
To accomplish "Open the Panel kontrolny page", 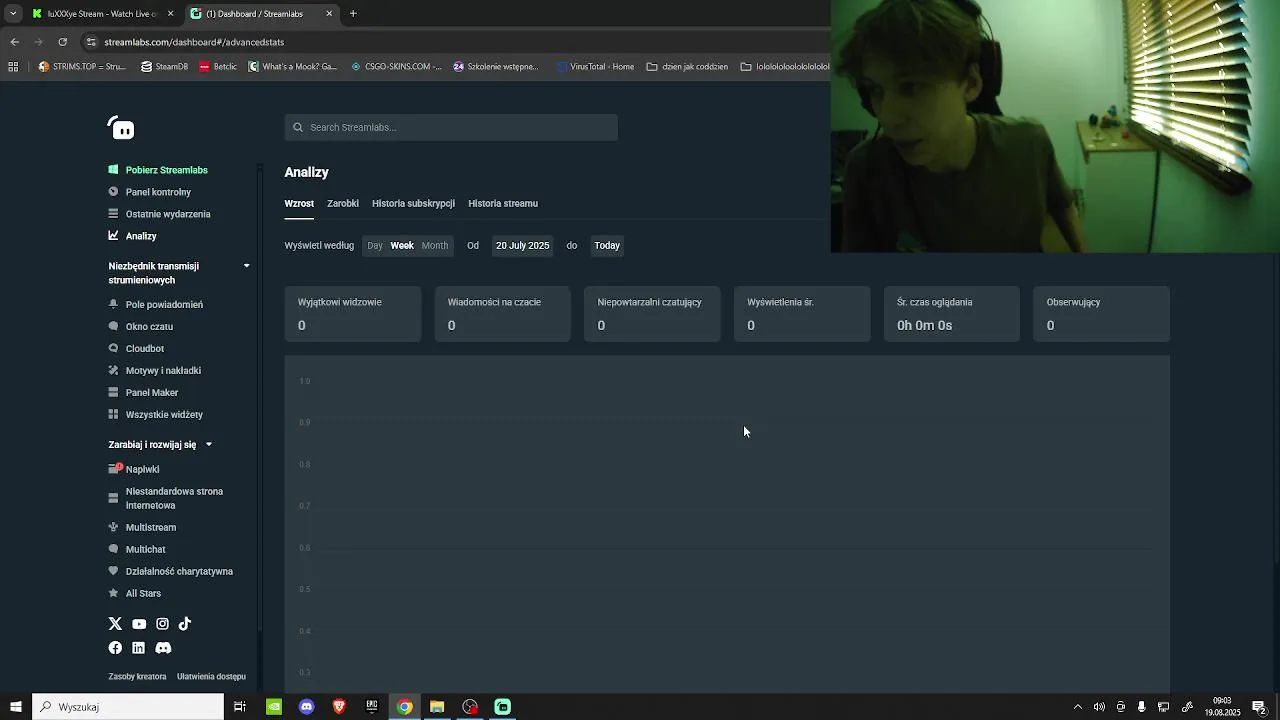I will point(158,192).
